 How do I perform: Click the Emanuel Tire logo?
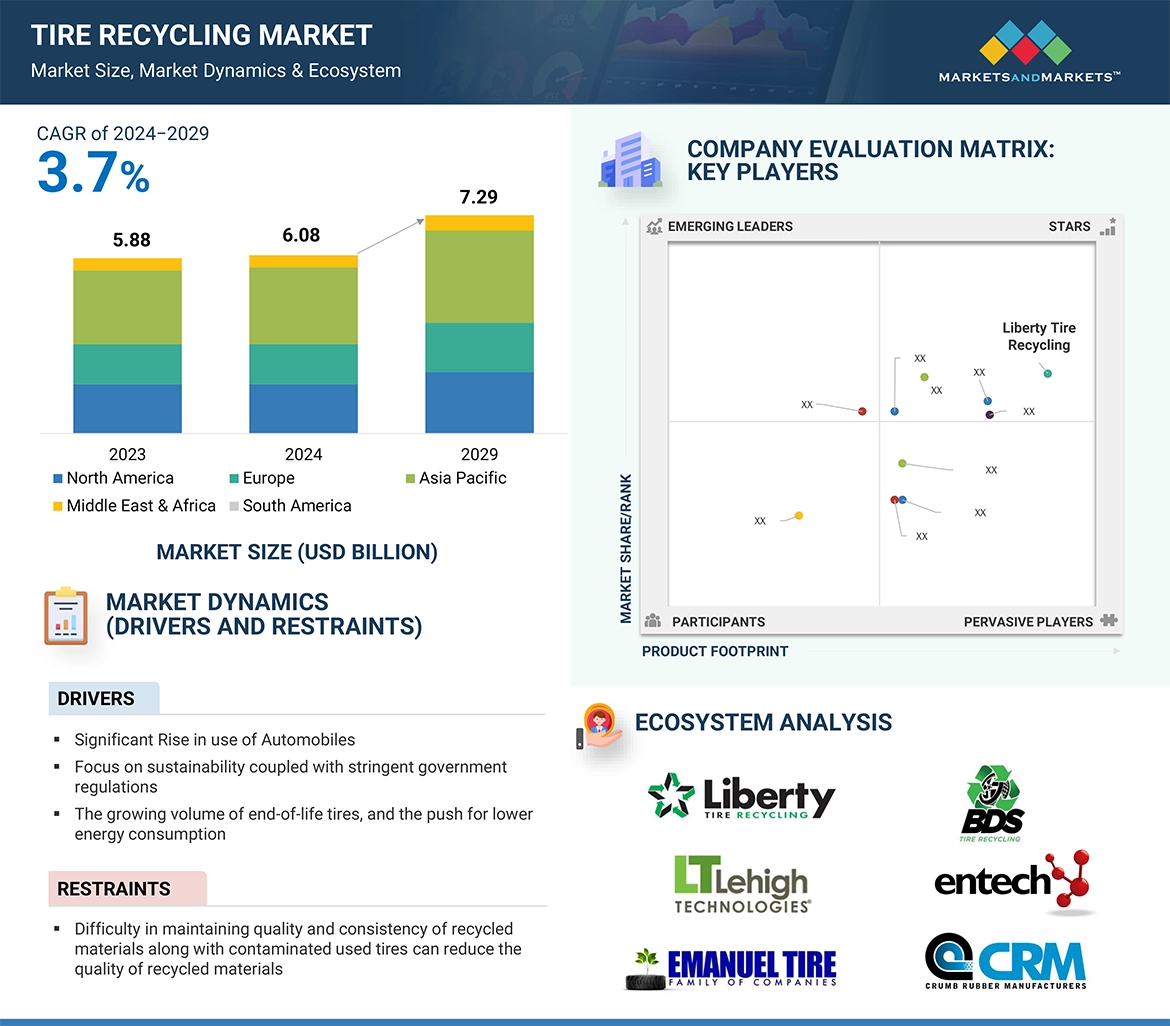tap(731, 967)
